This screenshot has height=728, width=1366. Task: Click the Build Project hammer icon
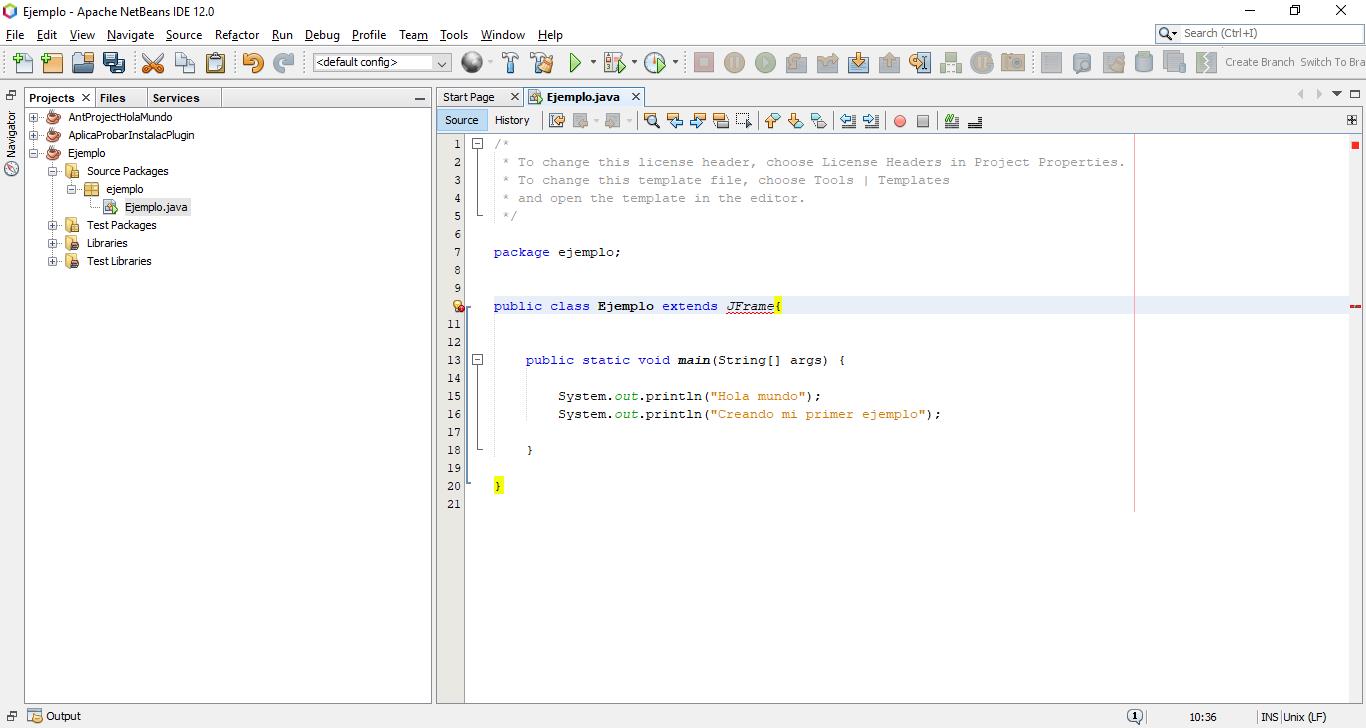coord(511,63)
